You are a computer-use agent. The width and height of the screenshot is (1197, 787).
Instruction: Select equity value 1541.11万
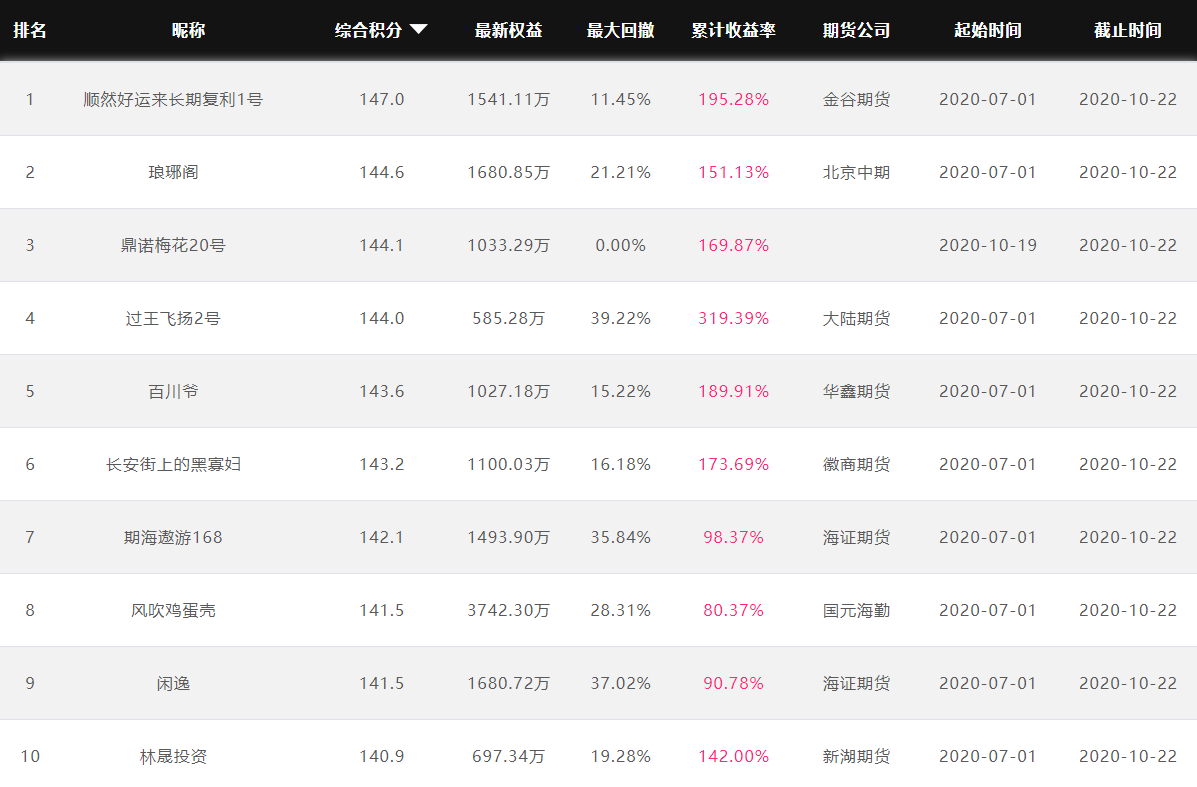(x=508, y=99)
